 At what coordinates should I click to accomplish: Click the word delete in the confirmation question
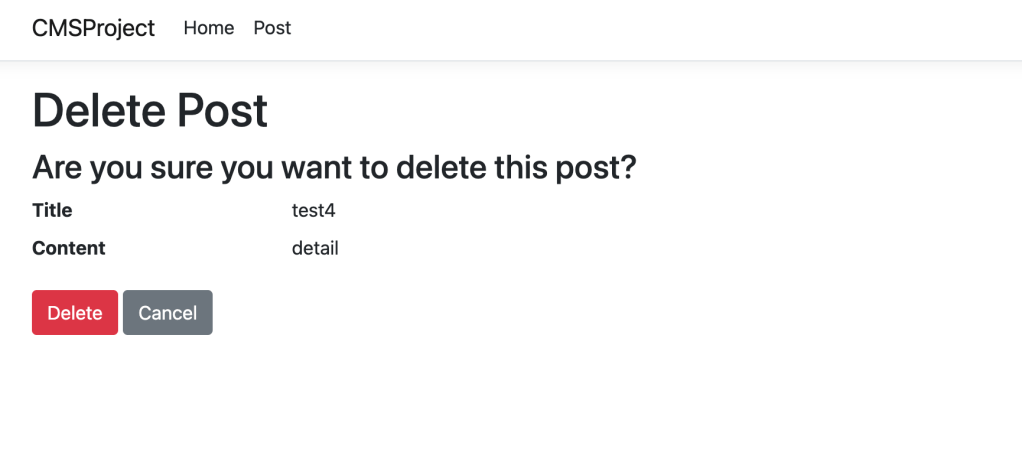click(x=441, y=167)
